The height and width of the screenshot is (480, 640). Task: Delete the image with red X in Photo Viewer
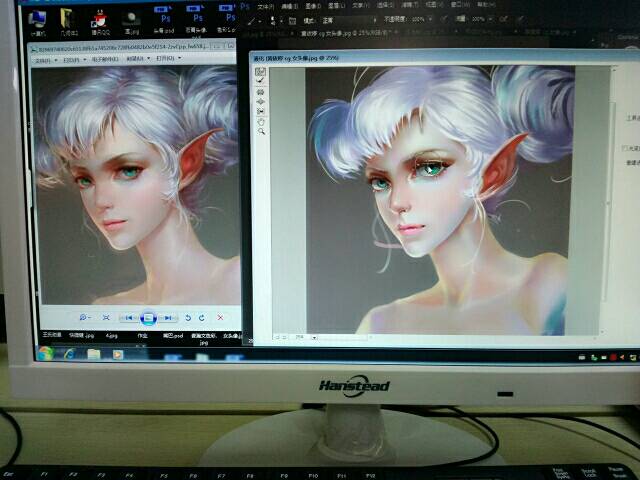220,318
